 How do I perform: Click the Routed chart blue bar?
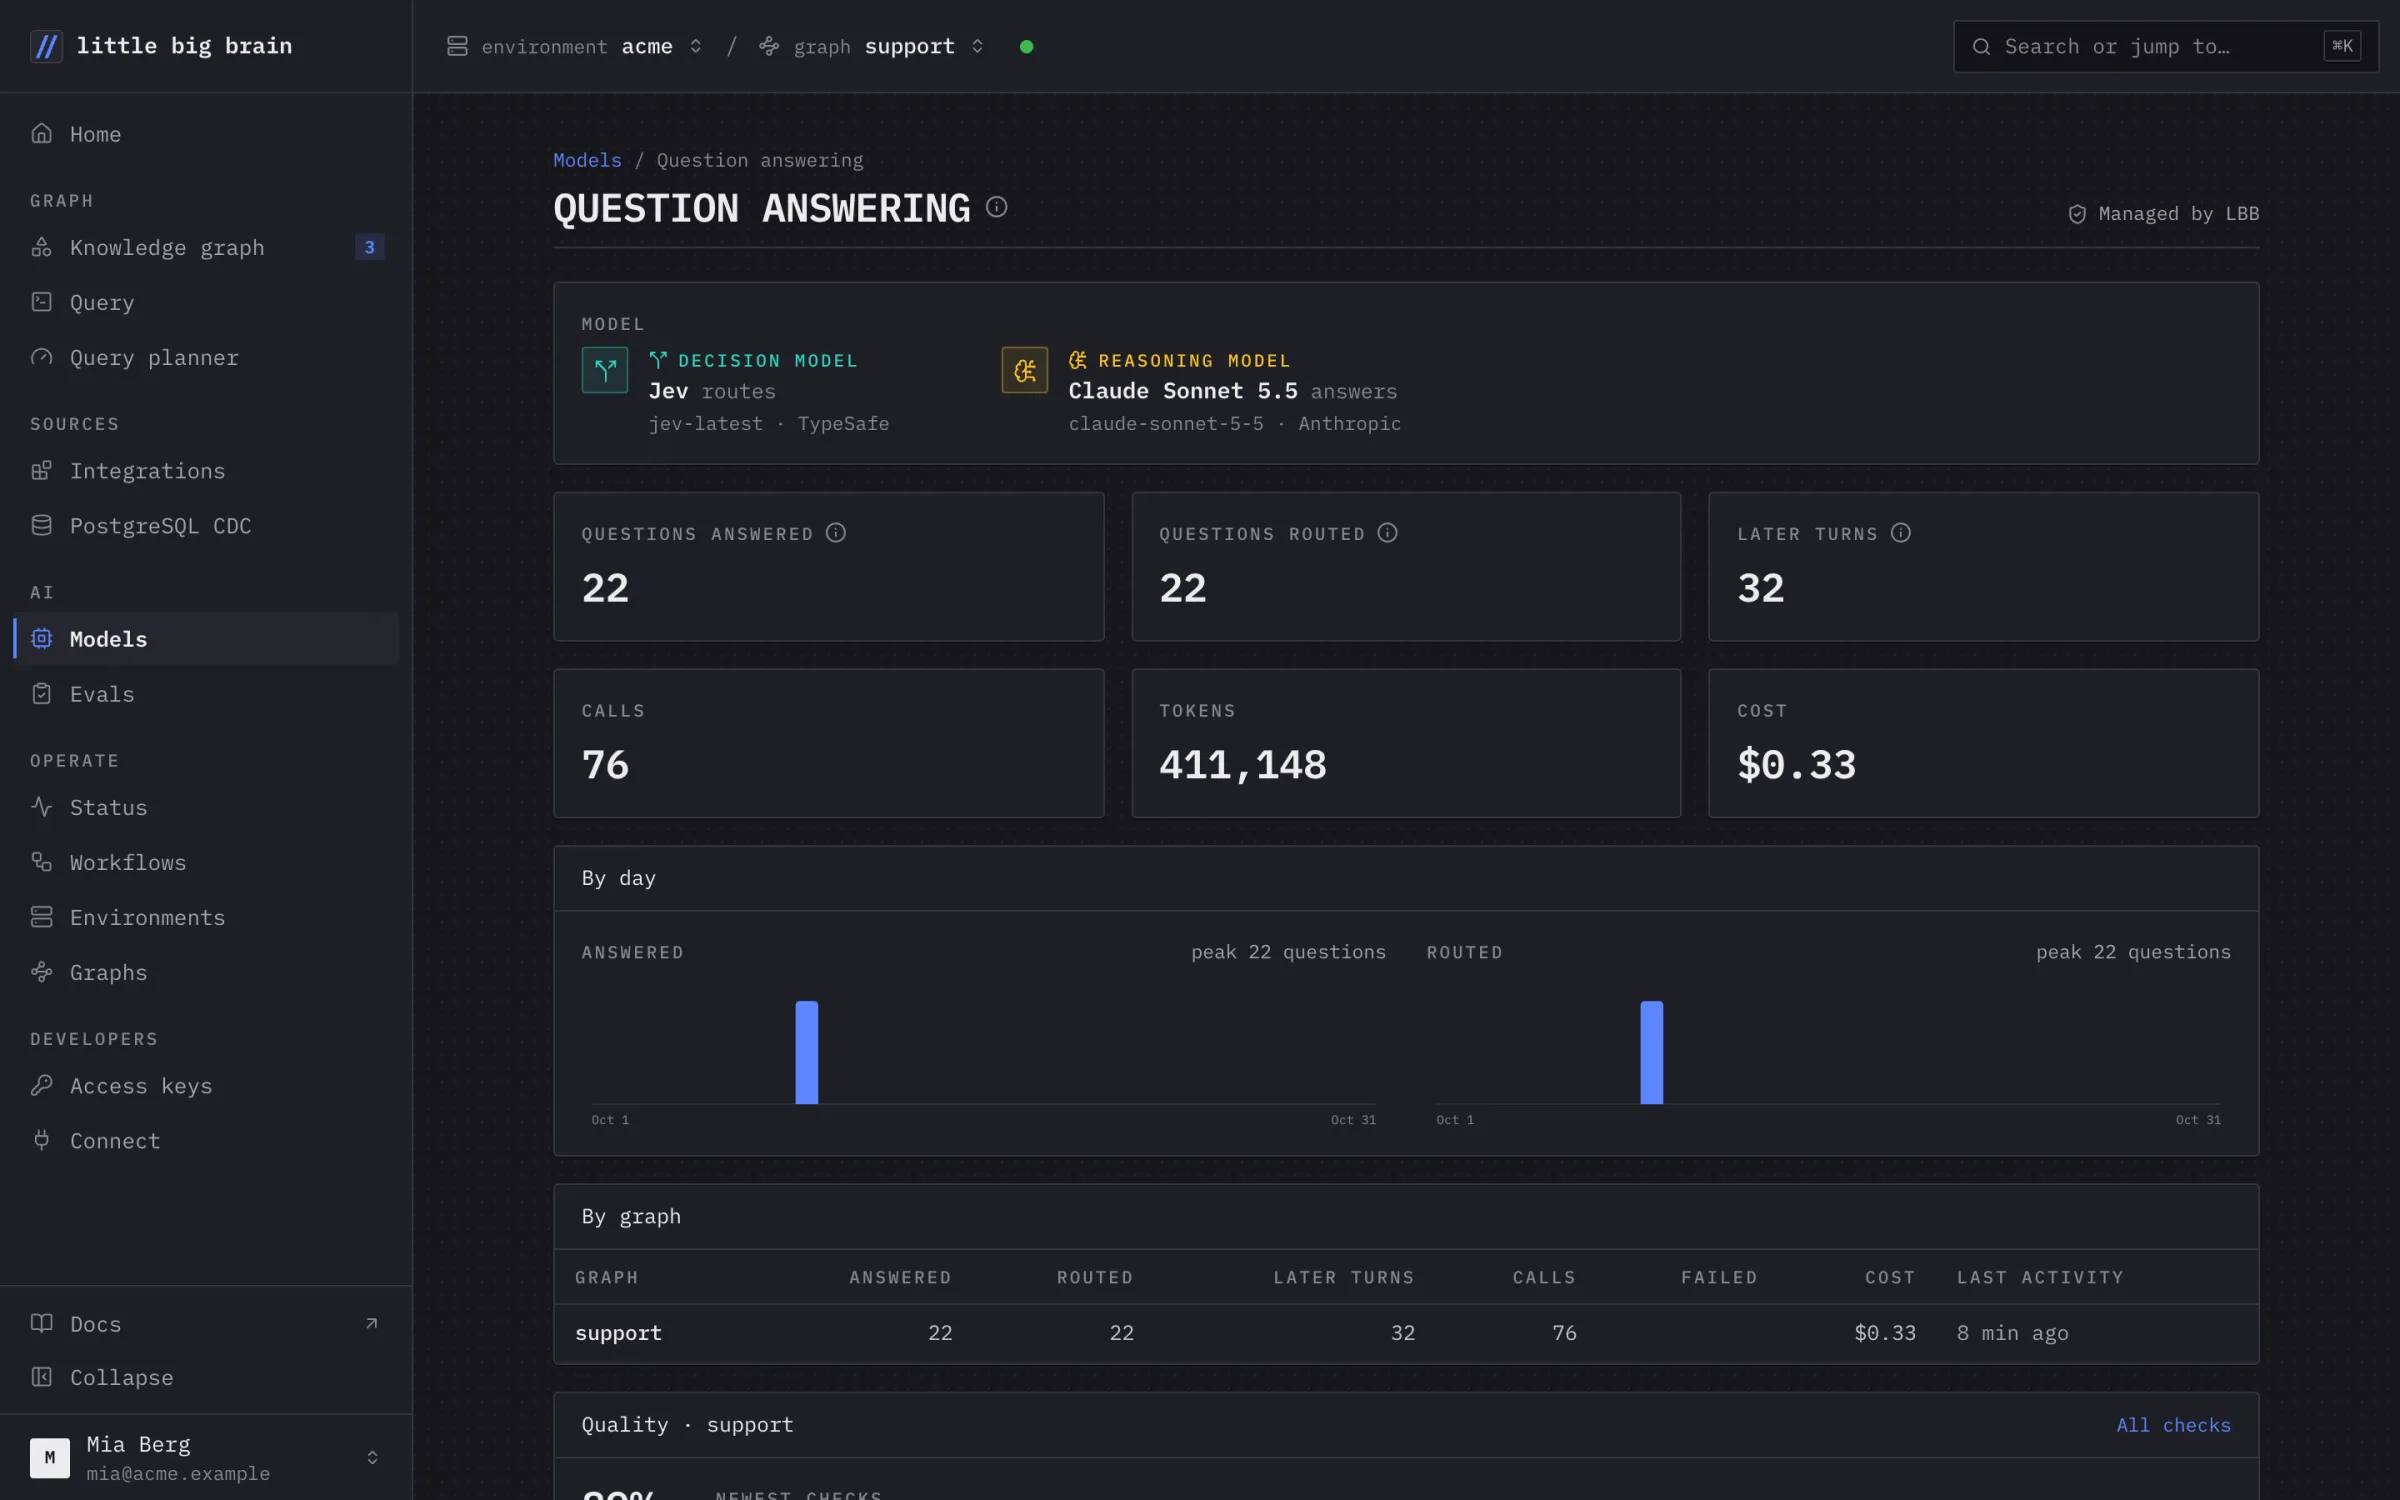[x=1651, y=1052]
